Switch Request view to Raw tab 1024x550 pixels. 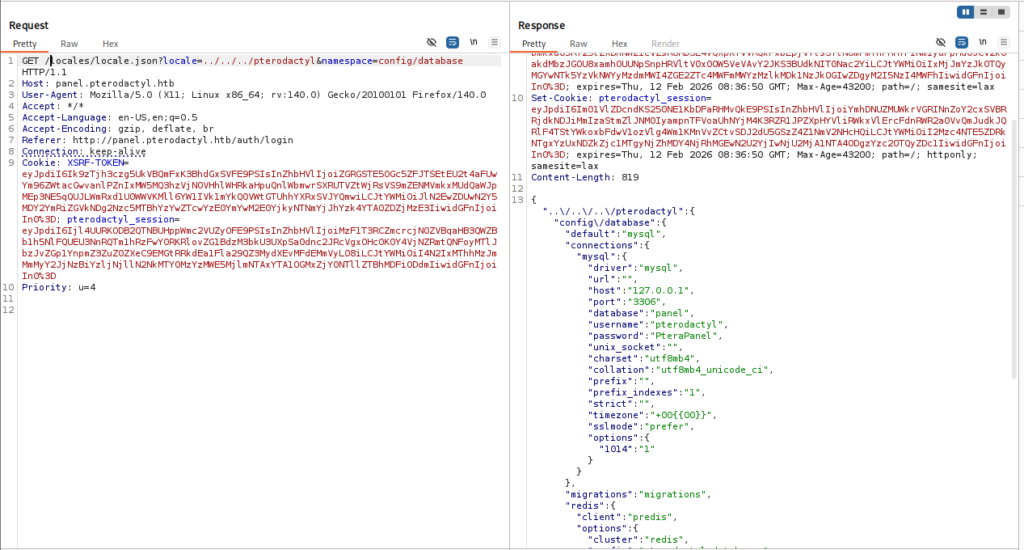click(69, 44)
